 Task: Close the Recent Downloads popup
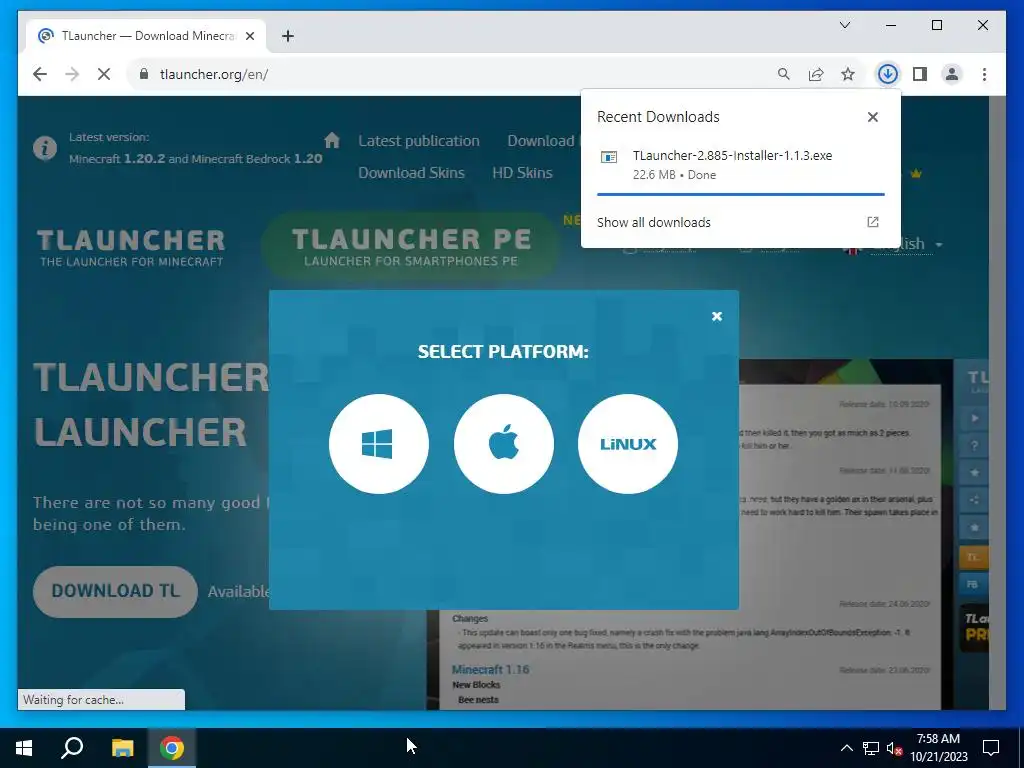click(x=872, y=117)
